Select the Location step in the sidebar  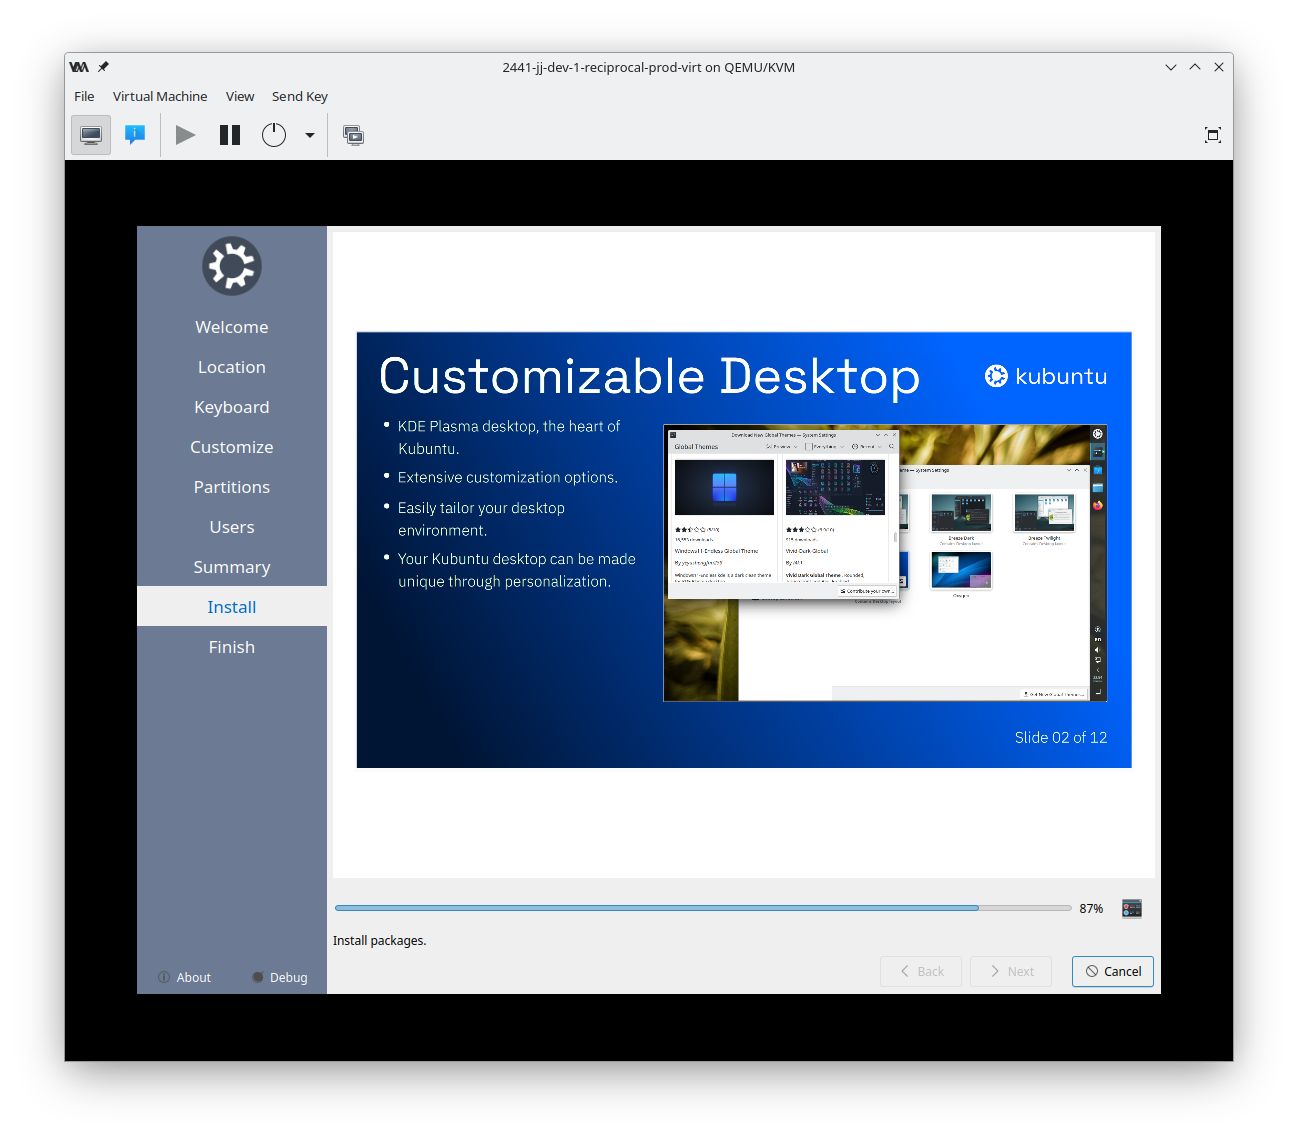click(x=232, y=367)
